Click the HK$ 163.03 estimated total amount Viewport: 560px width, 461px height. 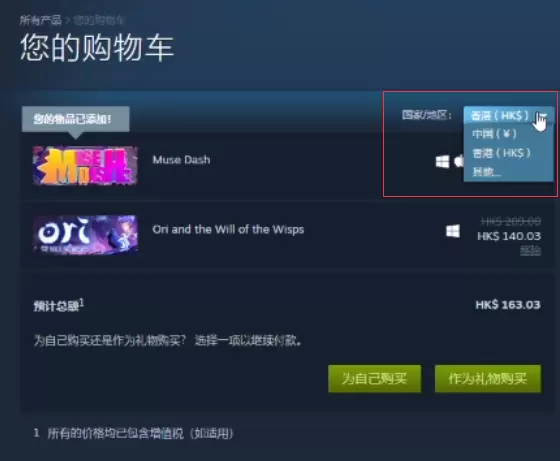(508, 305)
